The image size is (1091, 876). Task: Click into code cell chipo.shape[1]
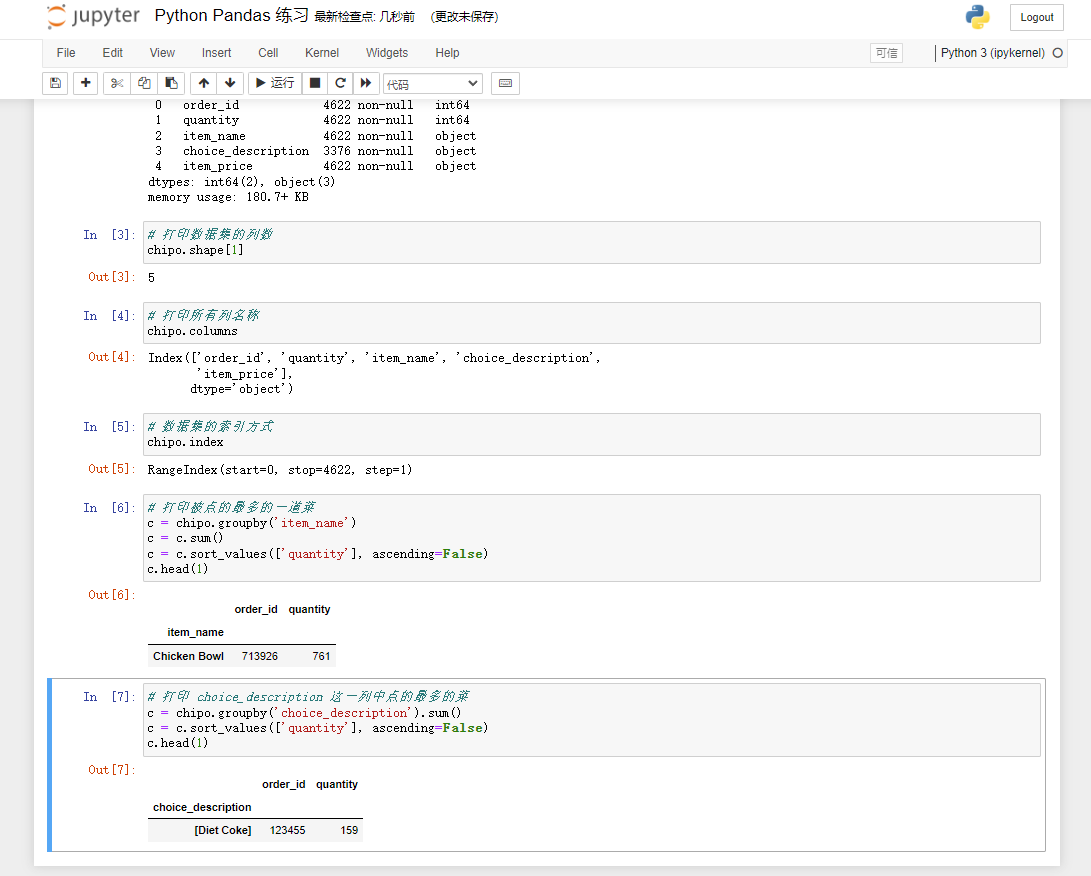coord(591,243)
